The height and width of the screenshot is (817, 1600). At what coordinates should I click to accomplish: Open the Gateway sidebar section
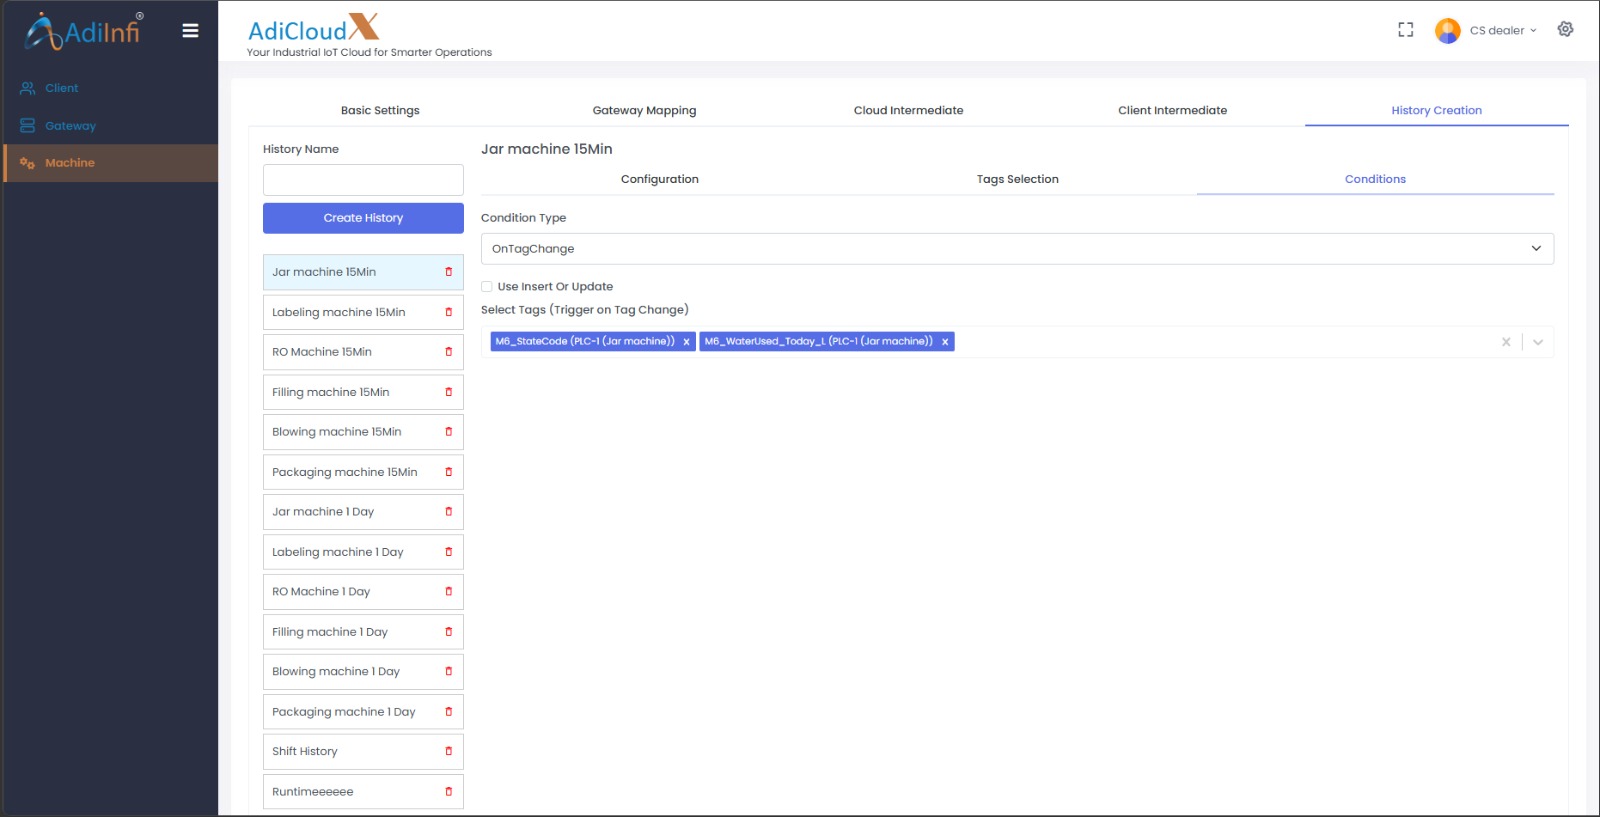[70, 126]
